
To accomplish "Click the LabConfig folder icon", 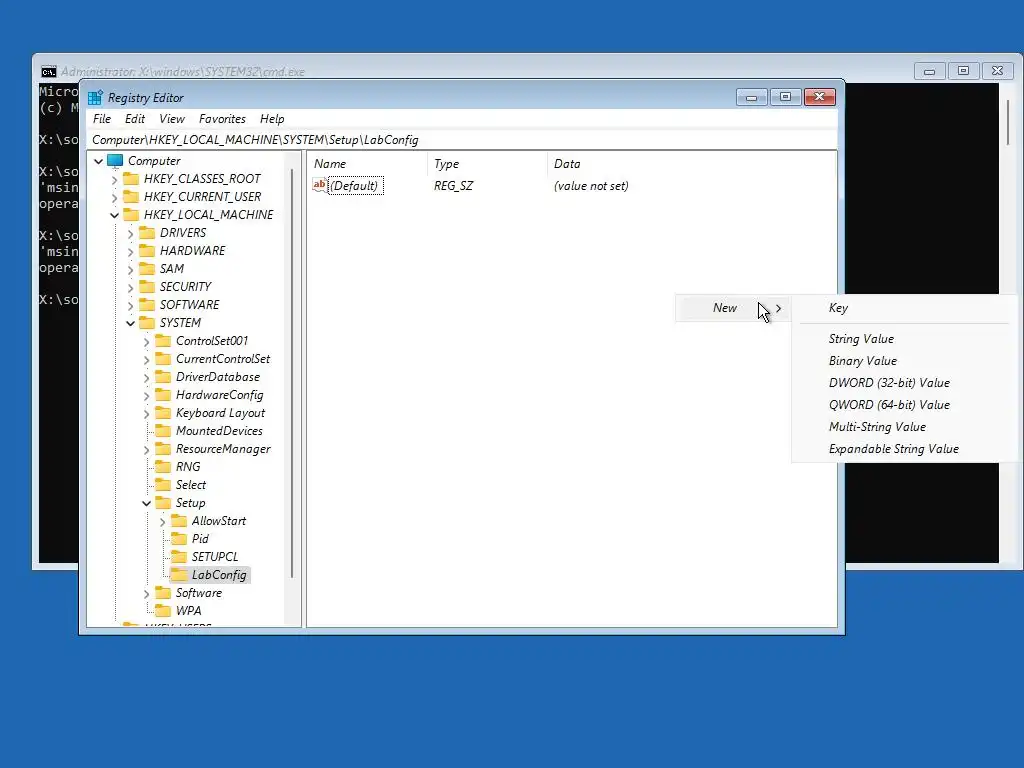I will coord(179,575).
